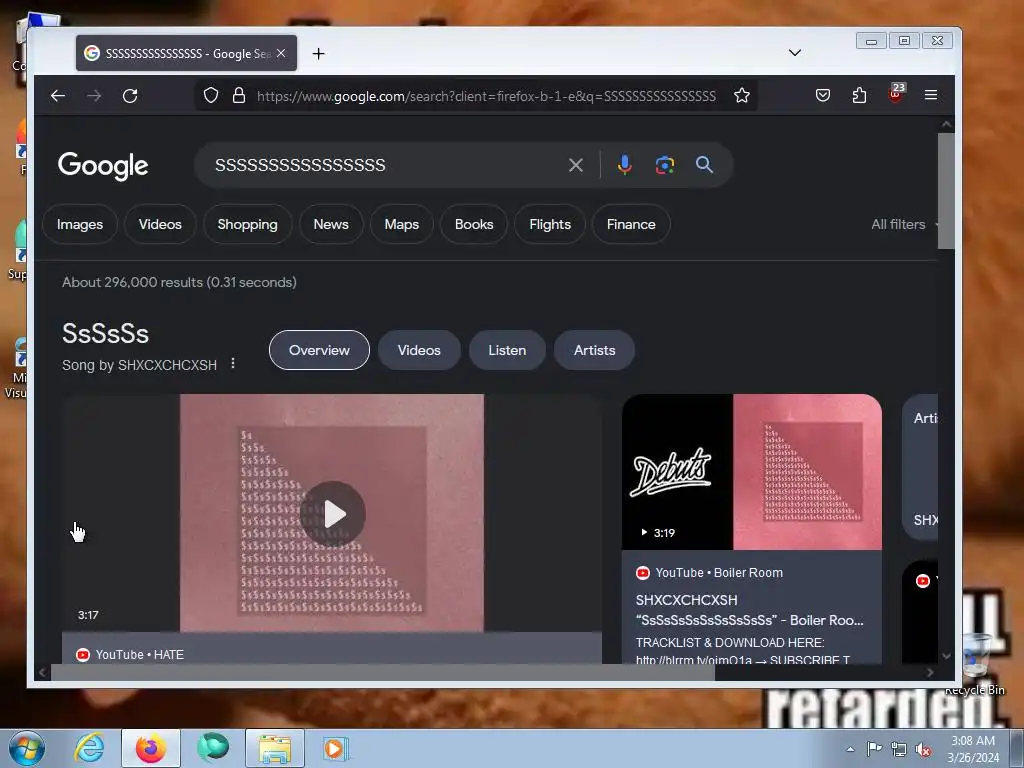This screenshot has height=768, width=1024.
Task: Open the Action Center flag icon
Action: [874, 748]
